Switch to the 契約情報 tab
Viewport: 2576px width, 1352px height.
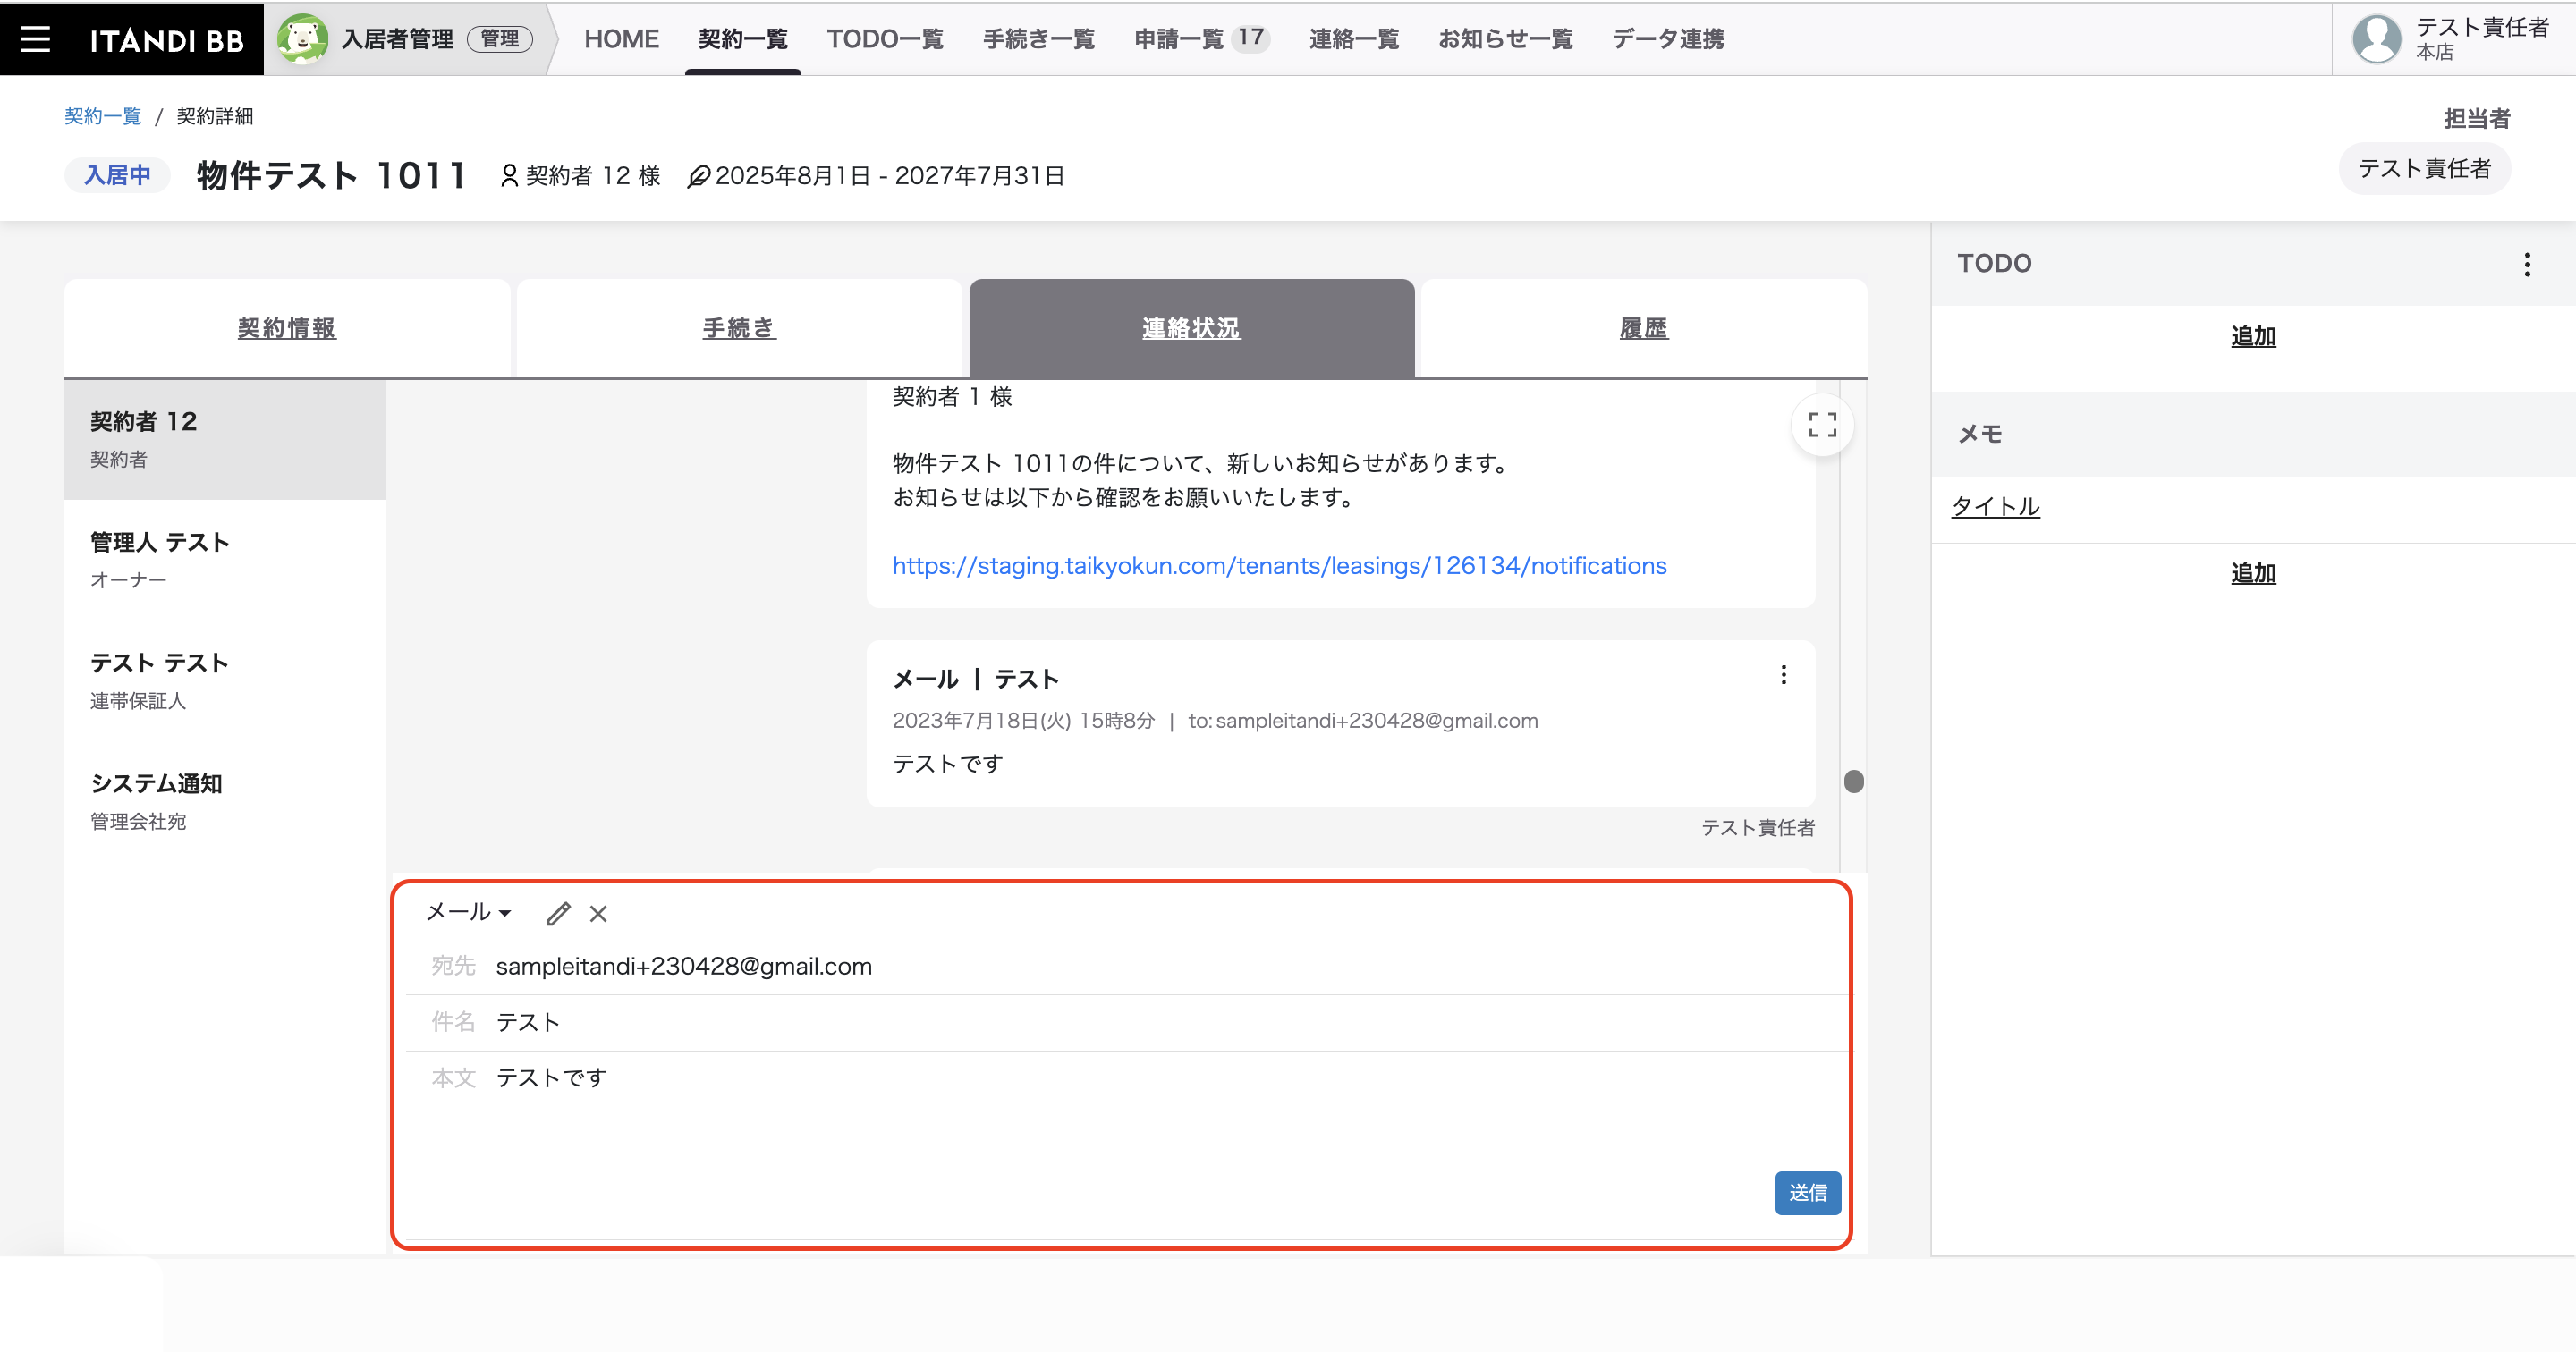click(287, 328)
